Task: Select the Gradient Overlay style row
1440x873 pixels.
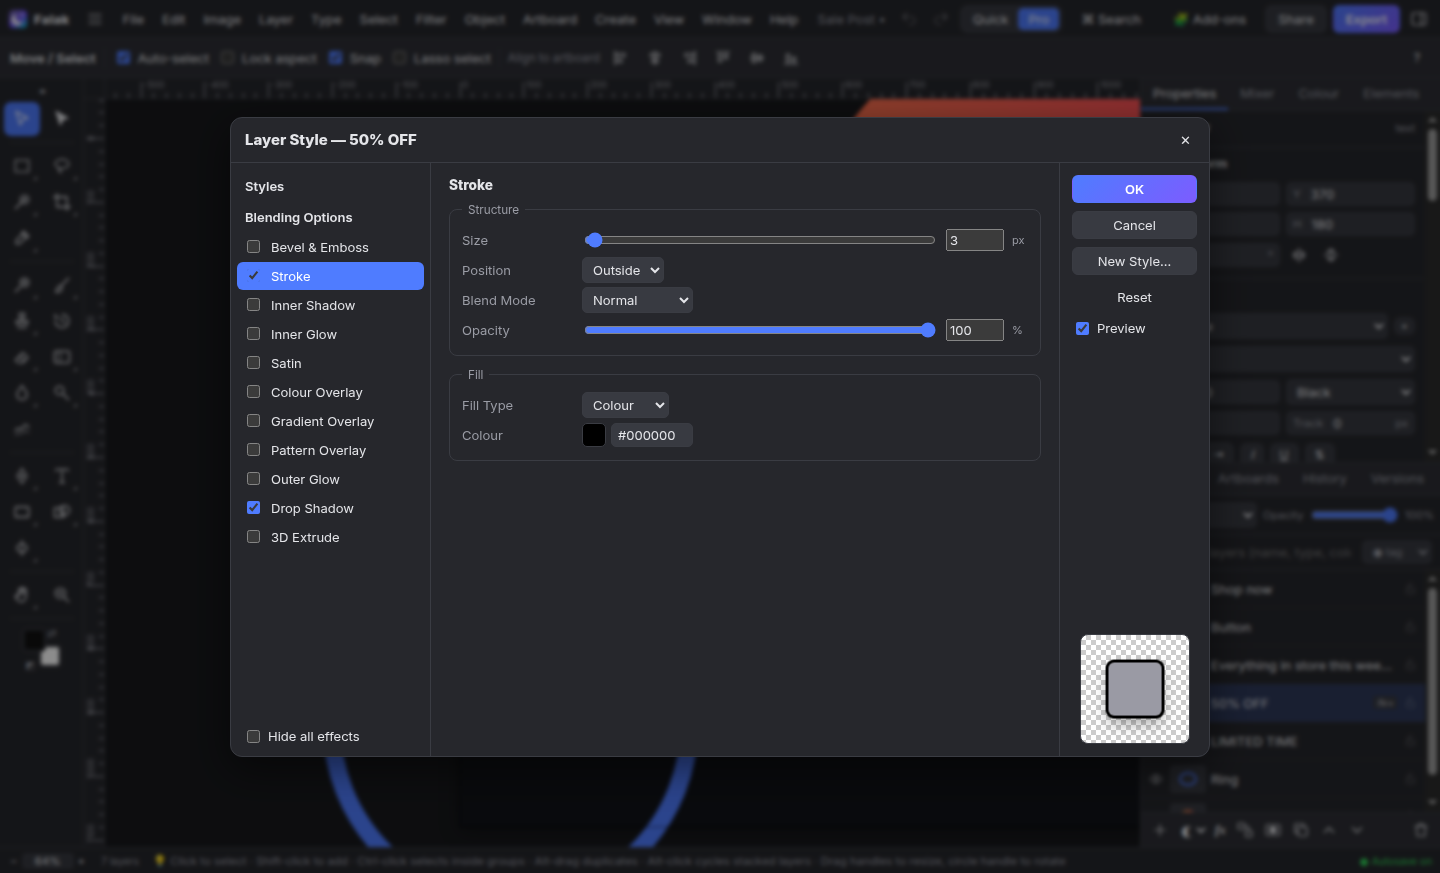Action: [x=330, y=421]
